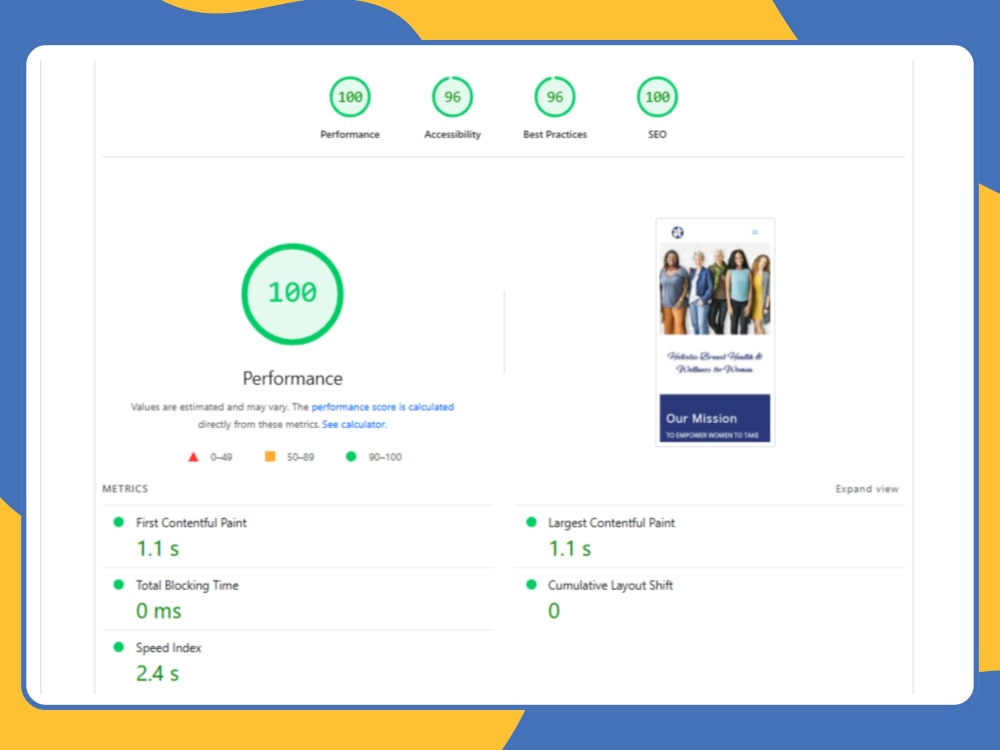The height and width of the screenshot is (750, 1000).
Task: Click Our Mission banner in preview thumbnail
Action: 714,418
